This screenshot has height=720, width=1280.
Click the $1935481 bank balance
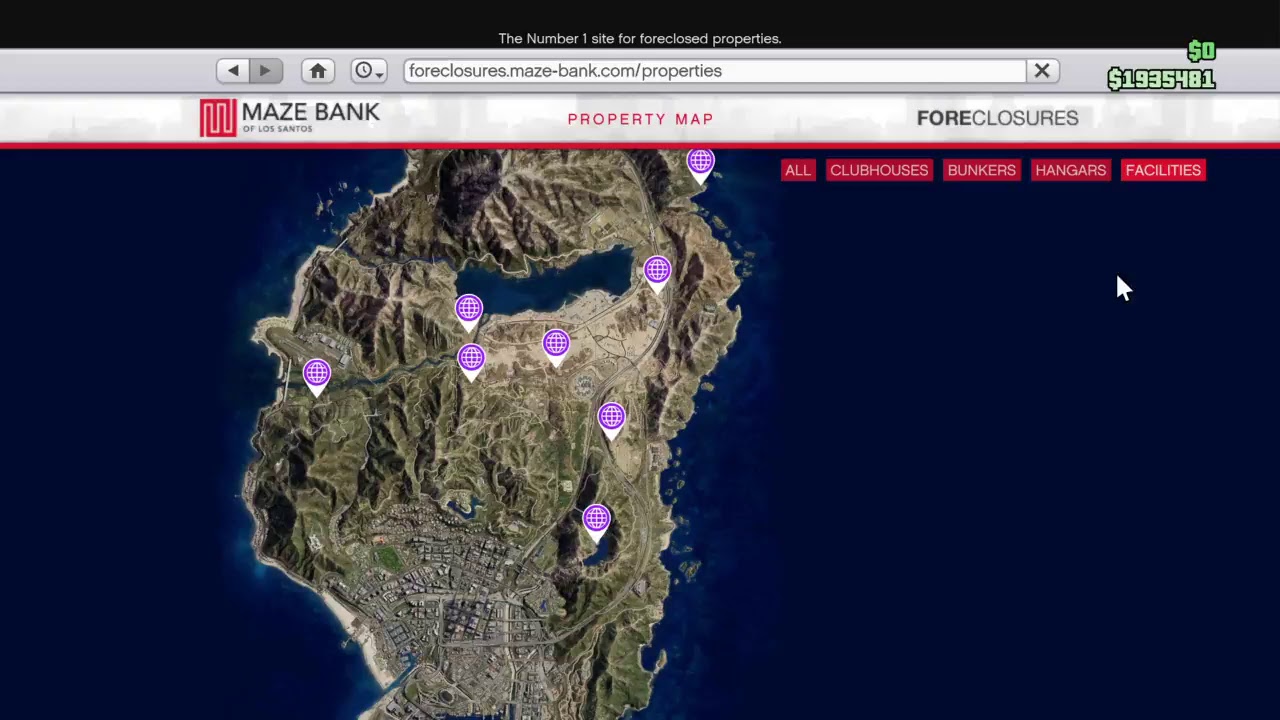[1161, 79]
